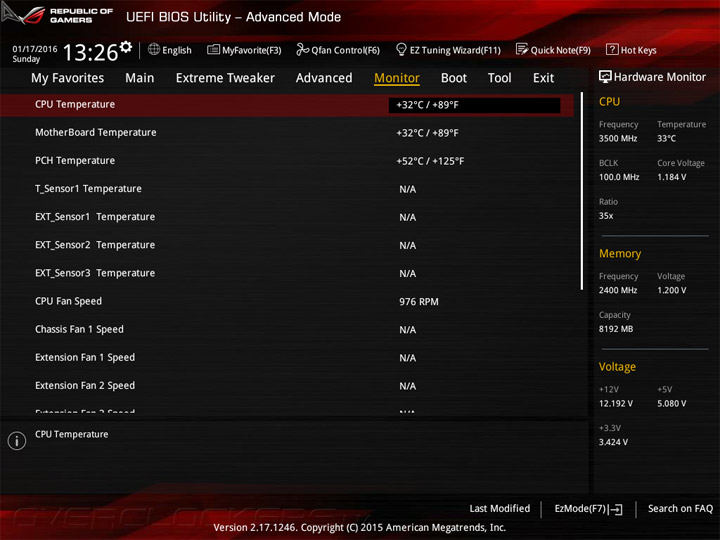
Task: Click the 8192 MB capacity value
Action: (616, 329)
